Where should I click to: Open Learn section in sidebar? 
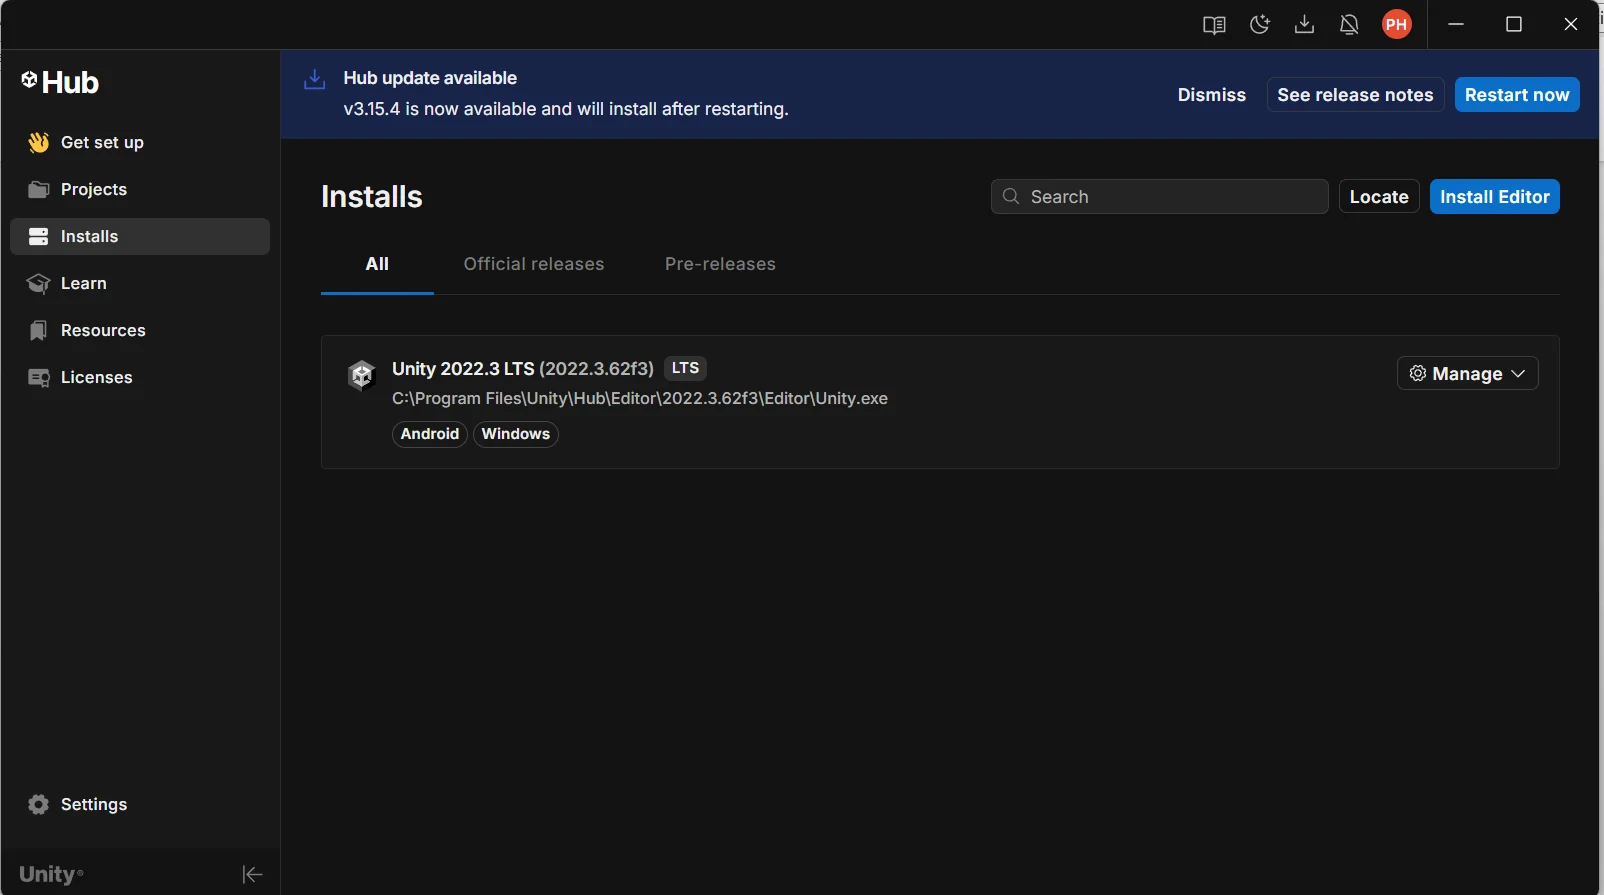coord(140,283)
